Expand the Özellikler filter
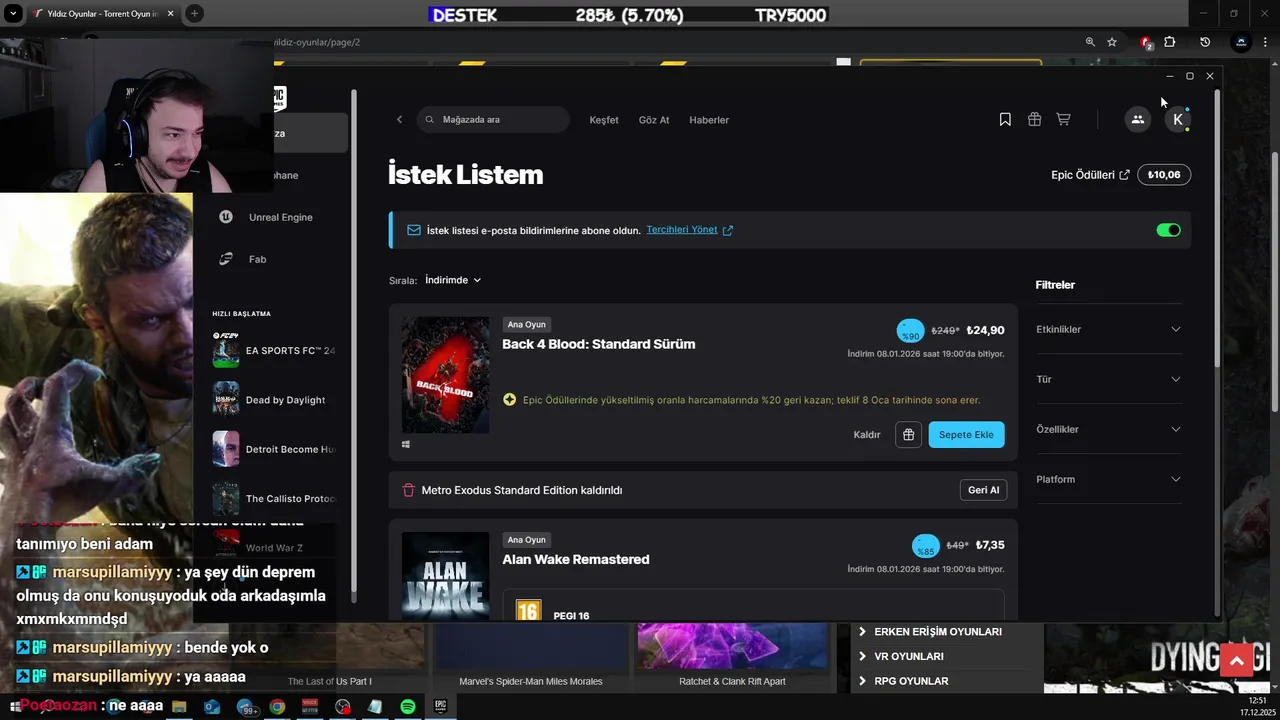Image resolution: width=1280 pixels, height=720 pixels. (1108, 429)
